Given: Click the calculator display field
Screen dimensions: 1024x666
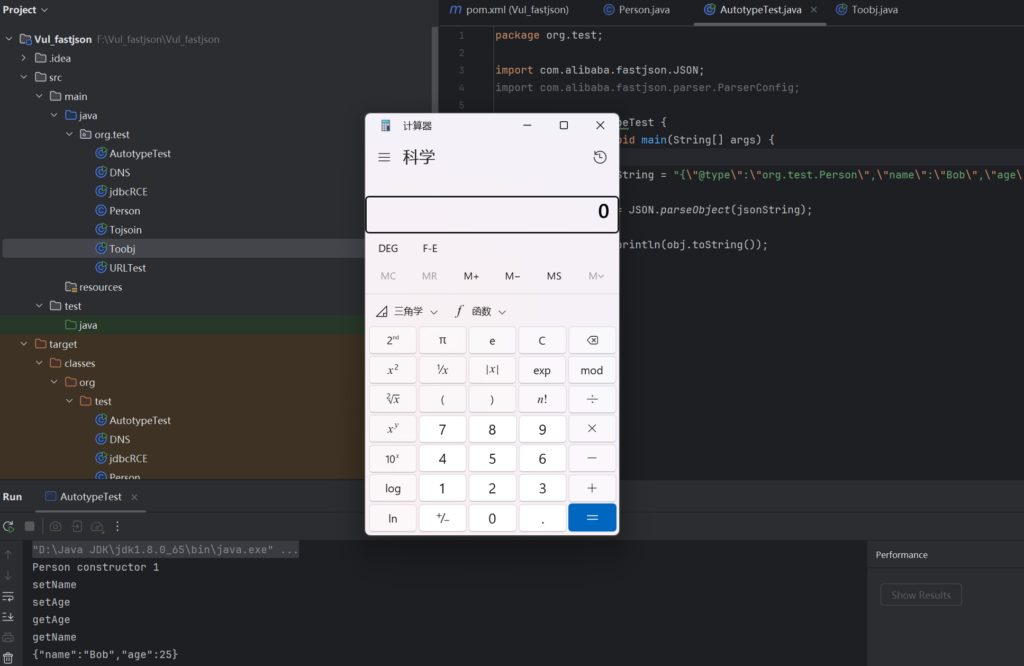Looking at the screenshot, I should pos(492,214).
